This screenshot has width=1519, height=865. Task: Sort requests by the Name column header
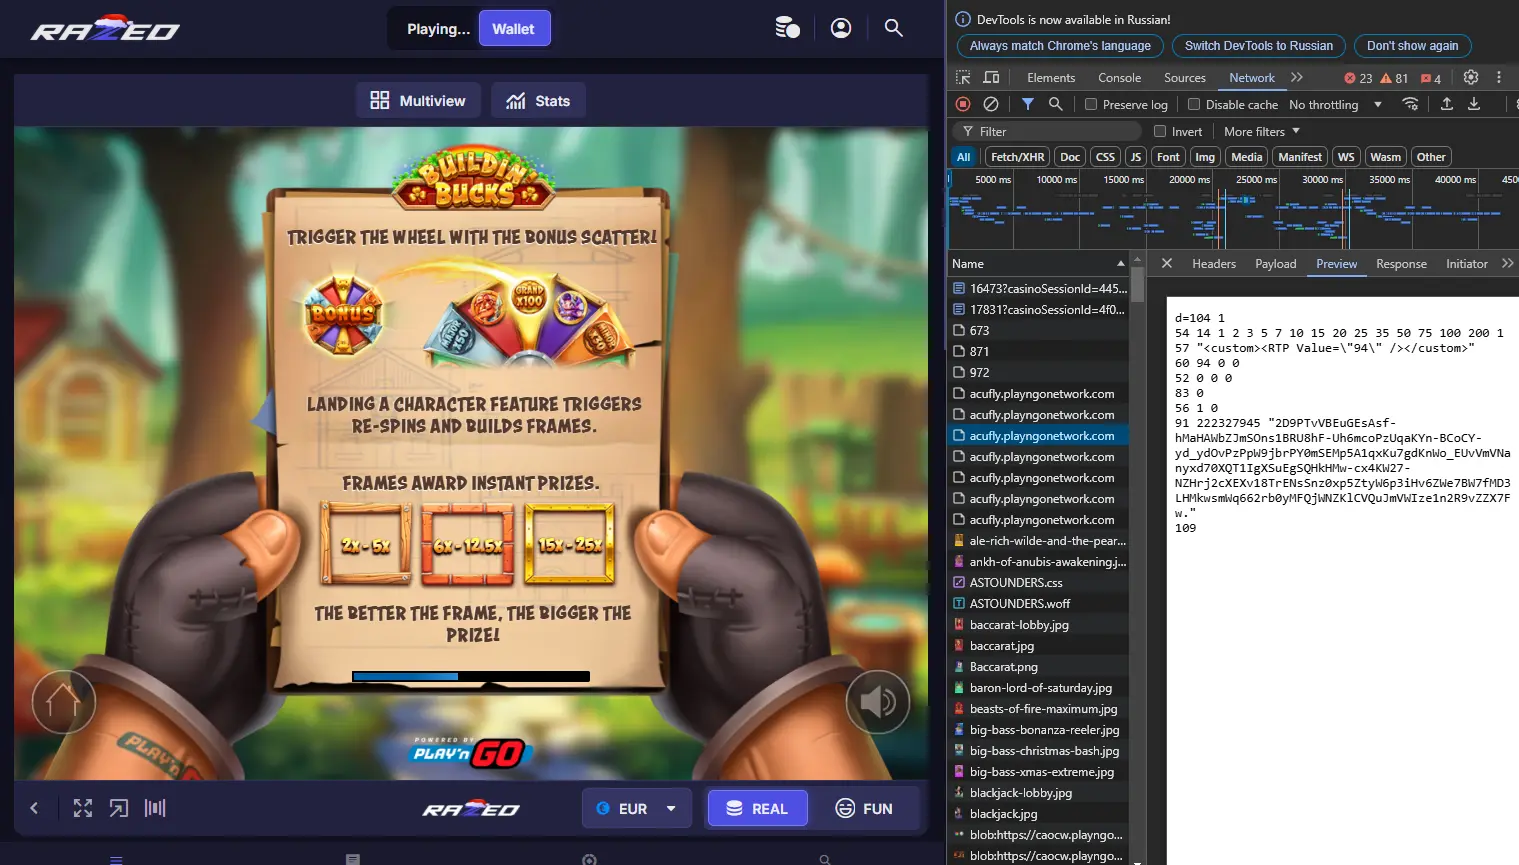pos(1038,263)
